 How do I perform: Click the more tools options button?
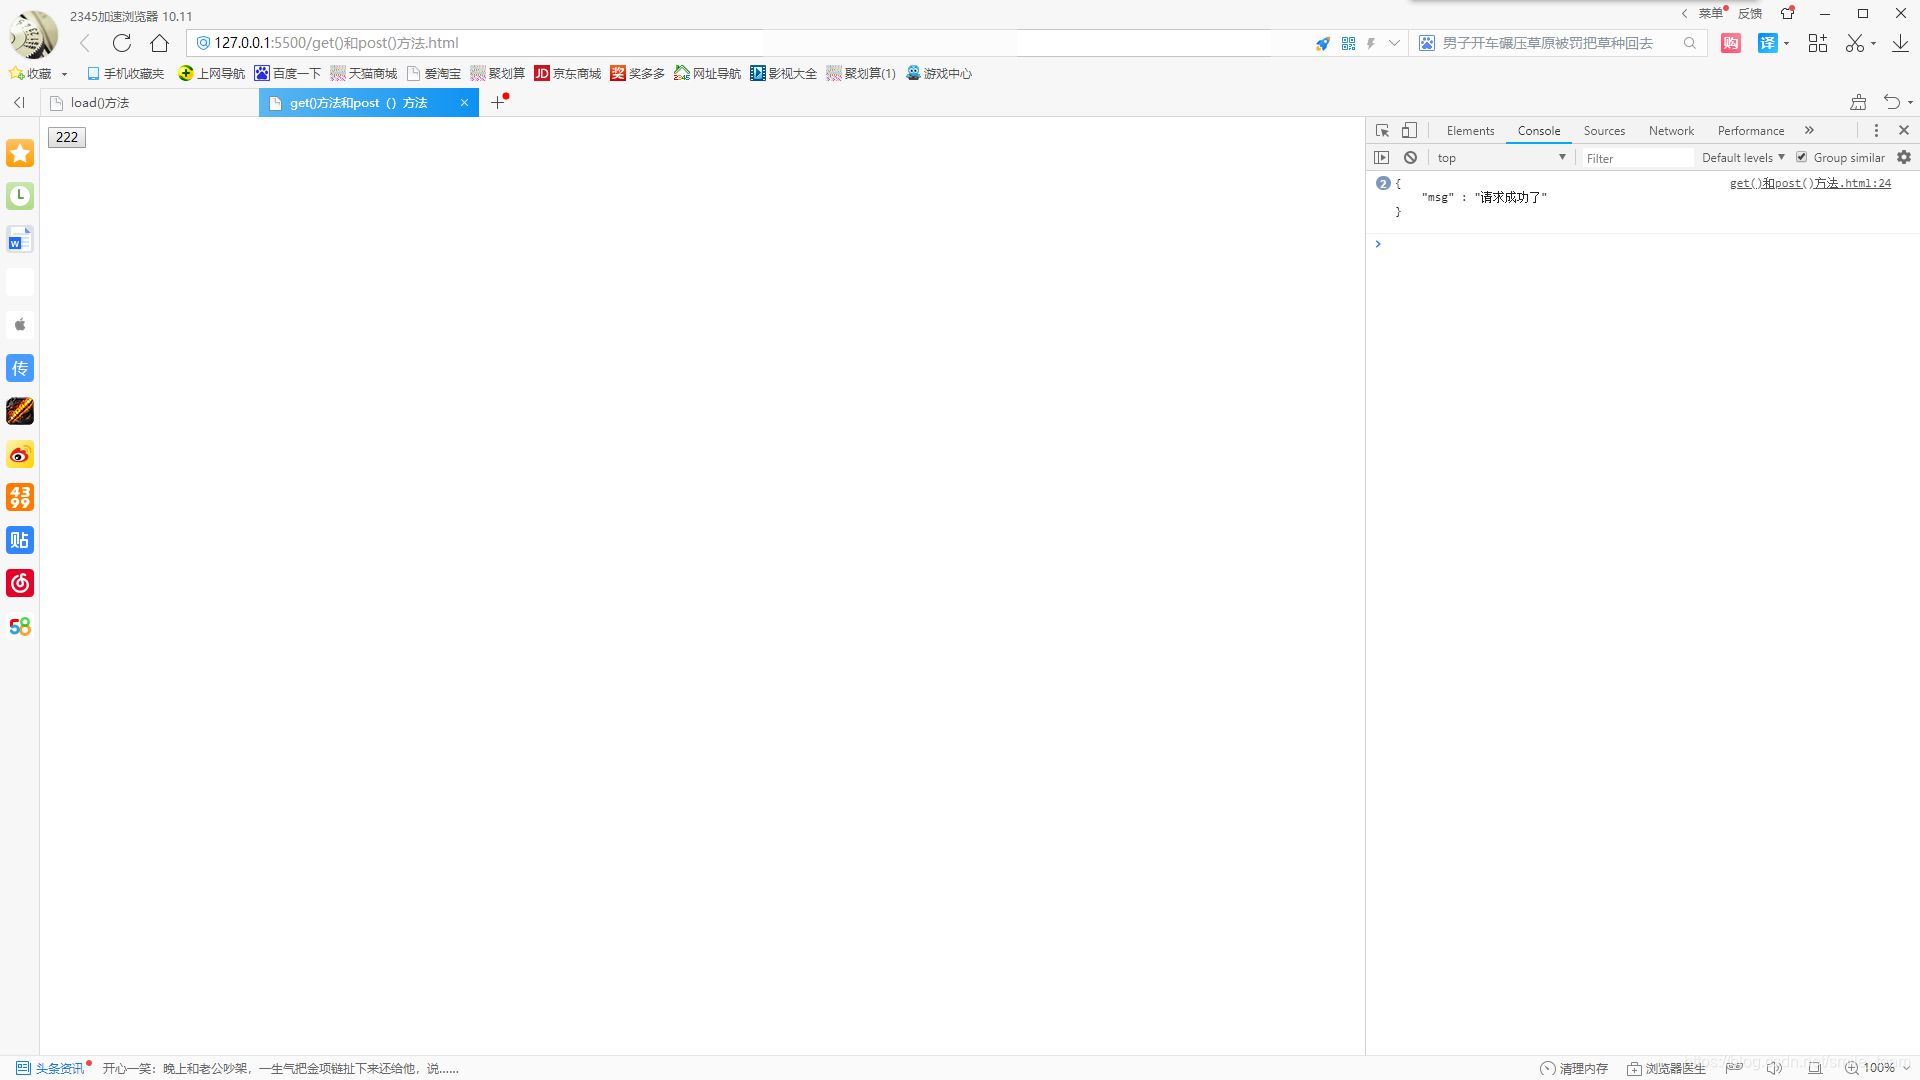pyautogui.click(x=1875, y=129)
